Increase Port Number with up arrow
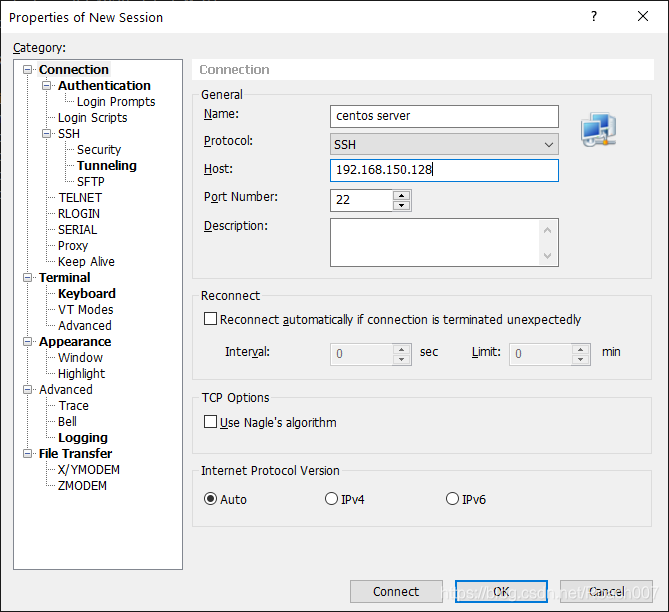Image resolution: width=669 pixels, height=612 pixels. pyautogui.click(x=401, y=195)
